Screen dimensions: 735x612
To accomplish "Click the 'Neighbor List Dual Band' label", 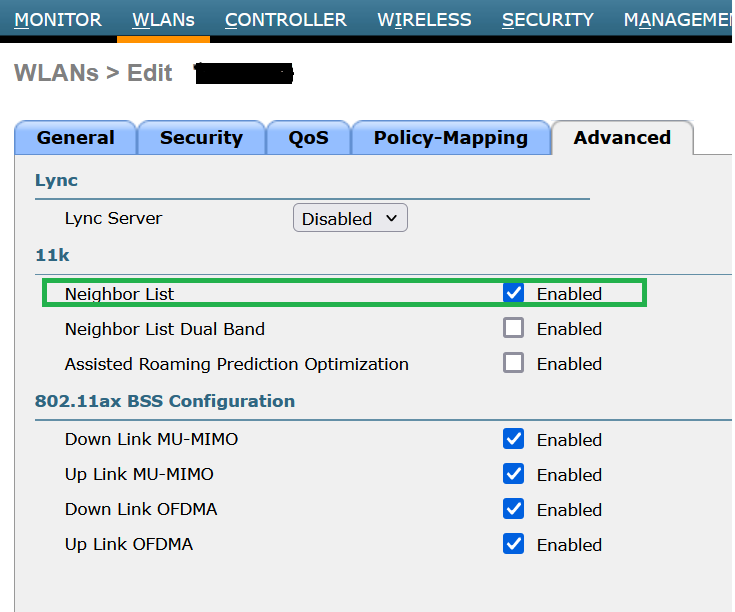I will click(x=165, y=329).
